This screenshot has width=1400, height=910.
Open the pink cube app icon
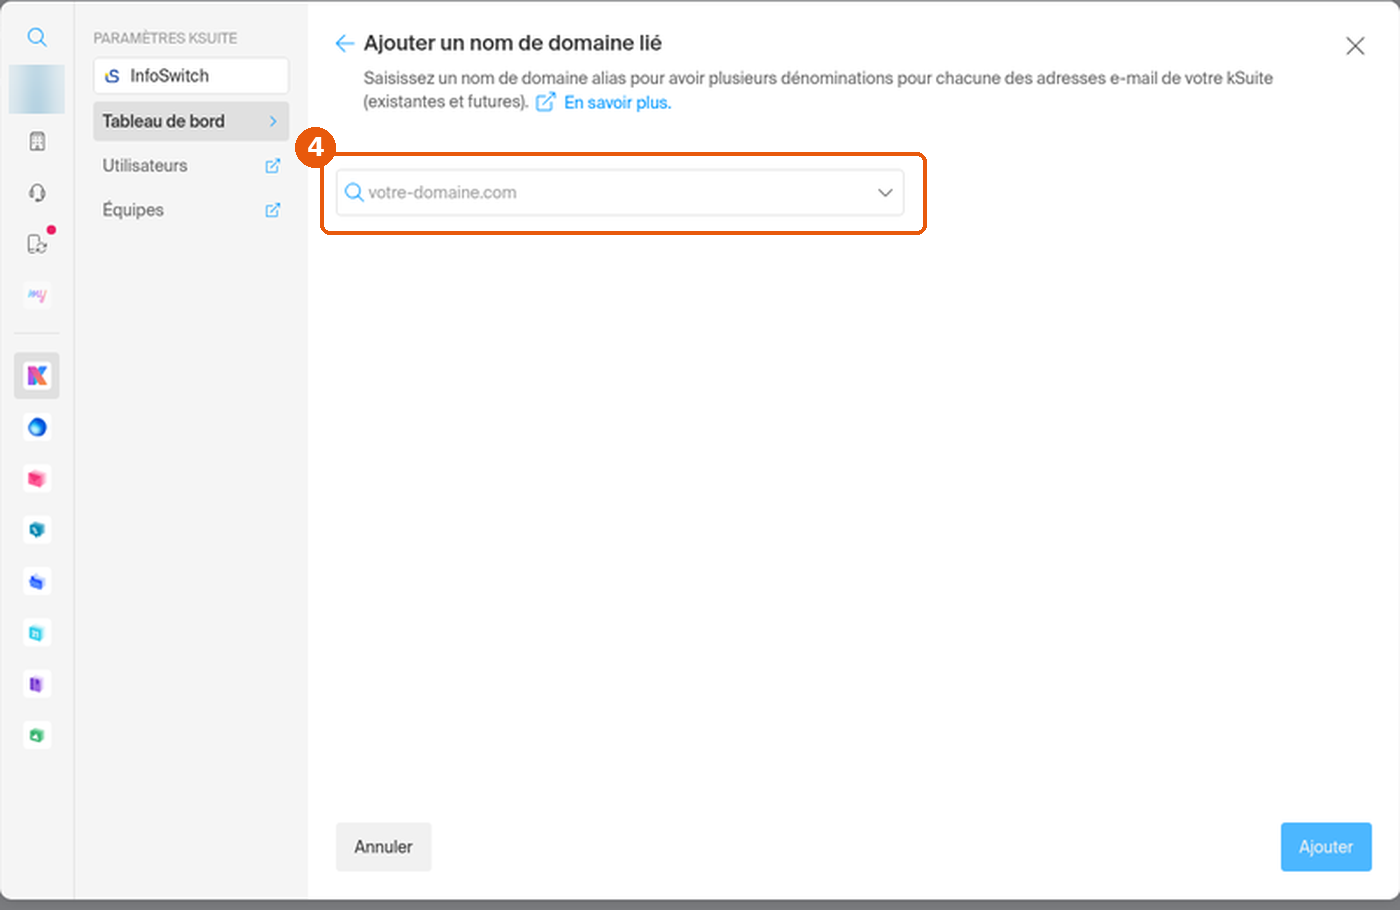(x=37, y=479)
